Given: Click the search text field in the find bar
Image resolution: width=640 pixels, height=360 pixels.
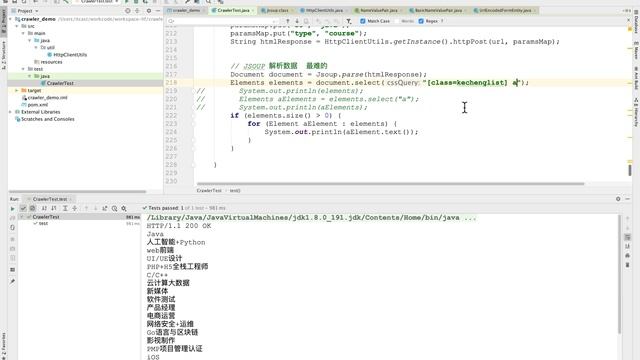Looking at the screenshot, I should pyautogui.click(x=222, y=21).
